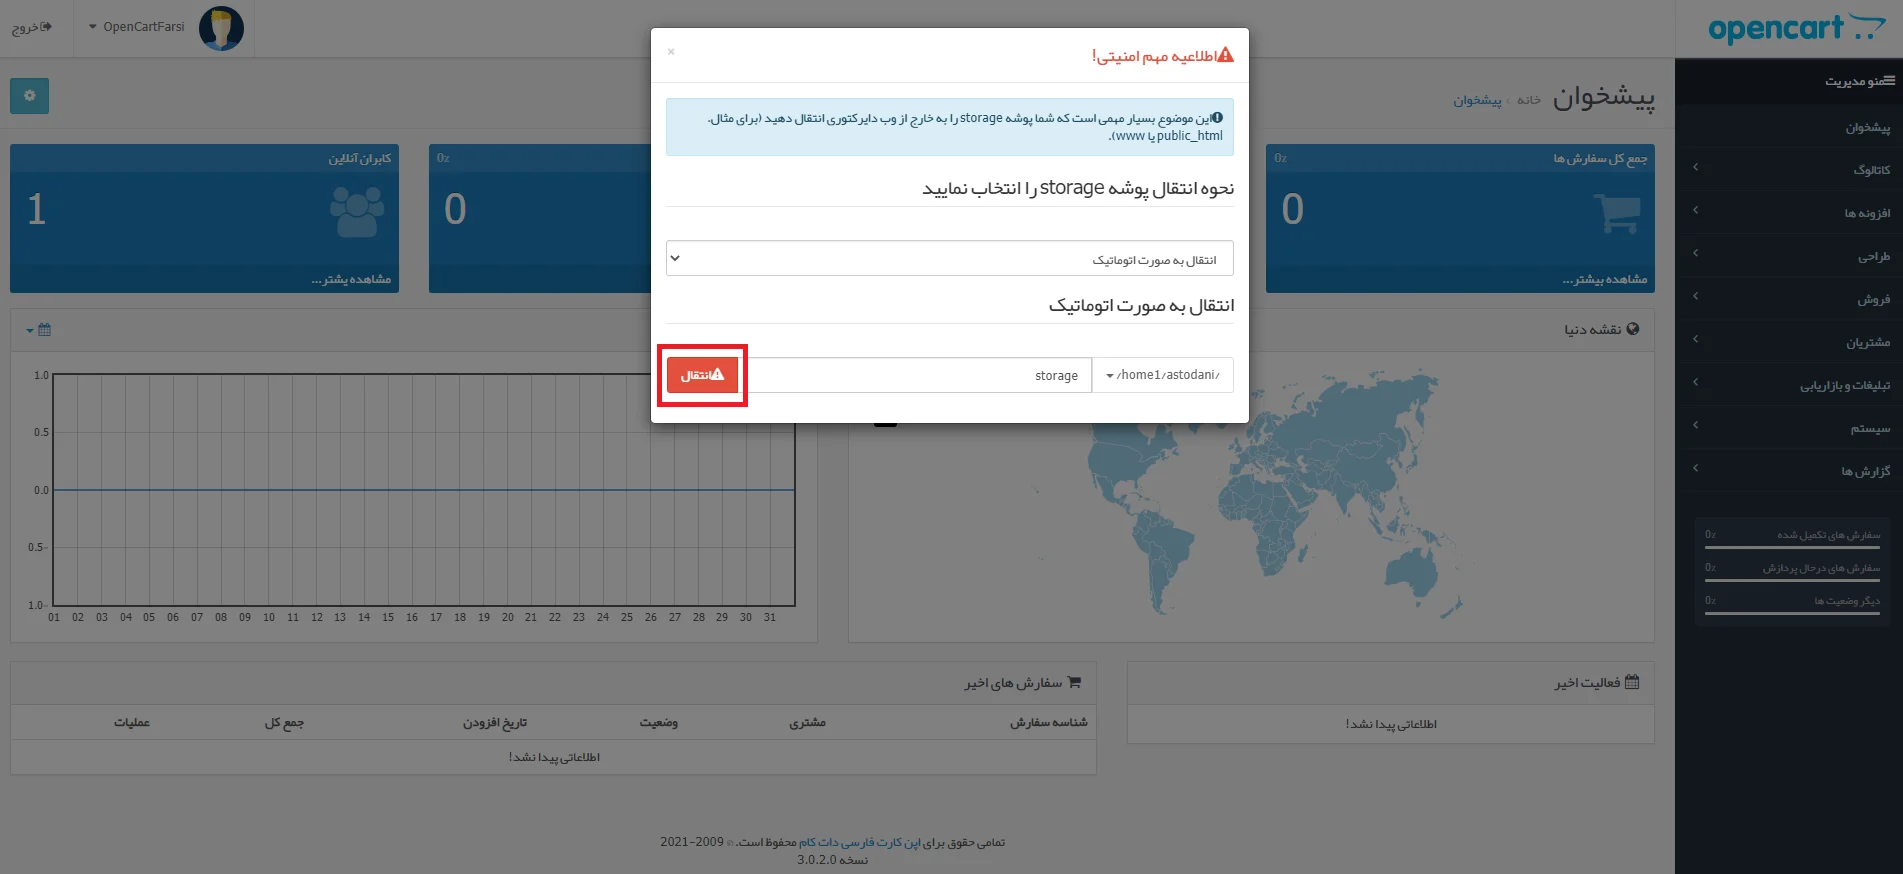Click the مشتری column header
The height and width of the screenshot is (874, 1903).
pyautogui.click(x=807, y=722)
